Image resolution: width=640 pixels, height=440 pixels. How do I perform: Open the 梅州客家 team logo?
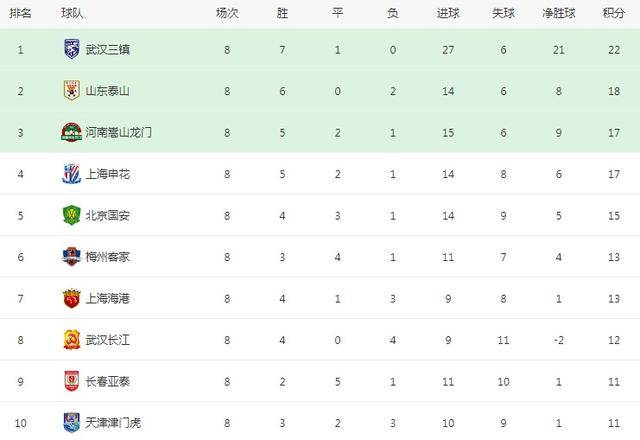[x=71, y=257]
